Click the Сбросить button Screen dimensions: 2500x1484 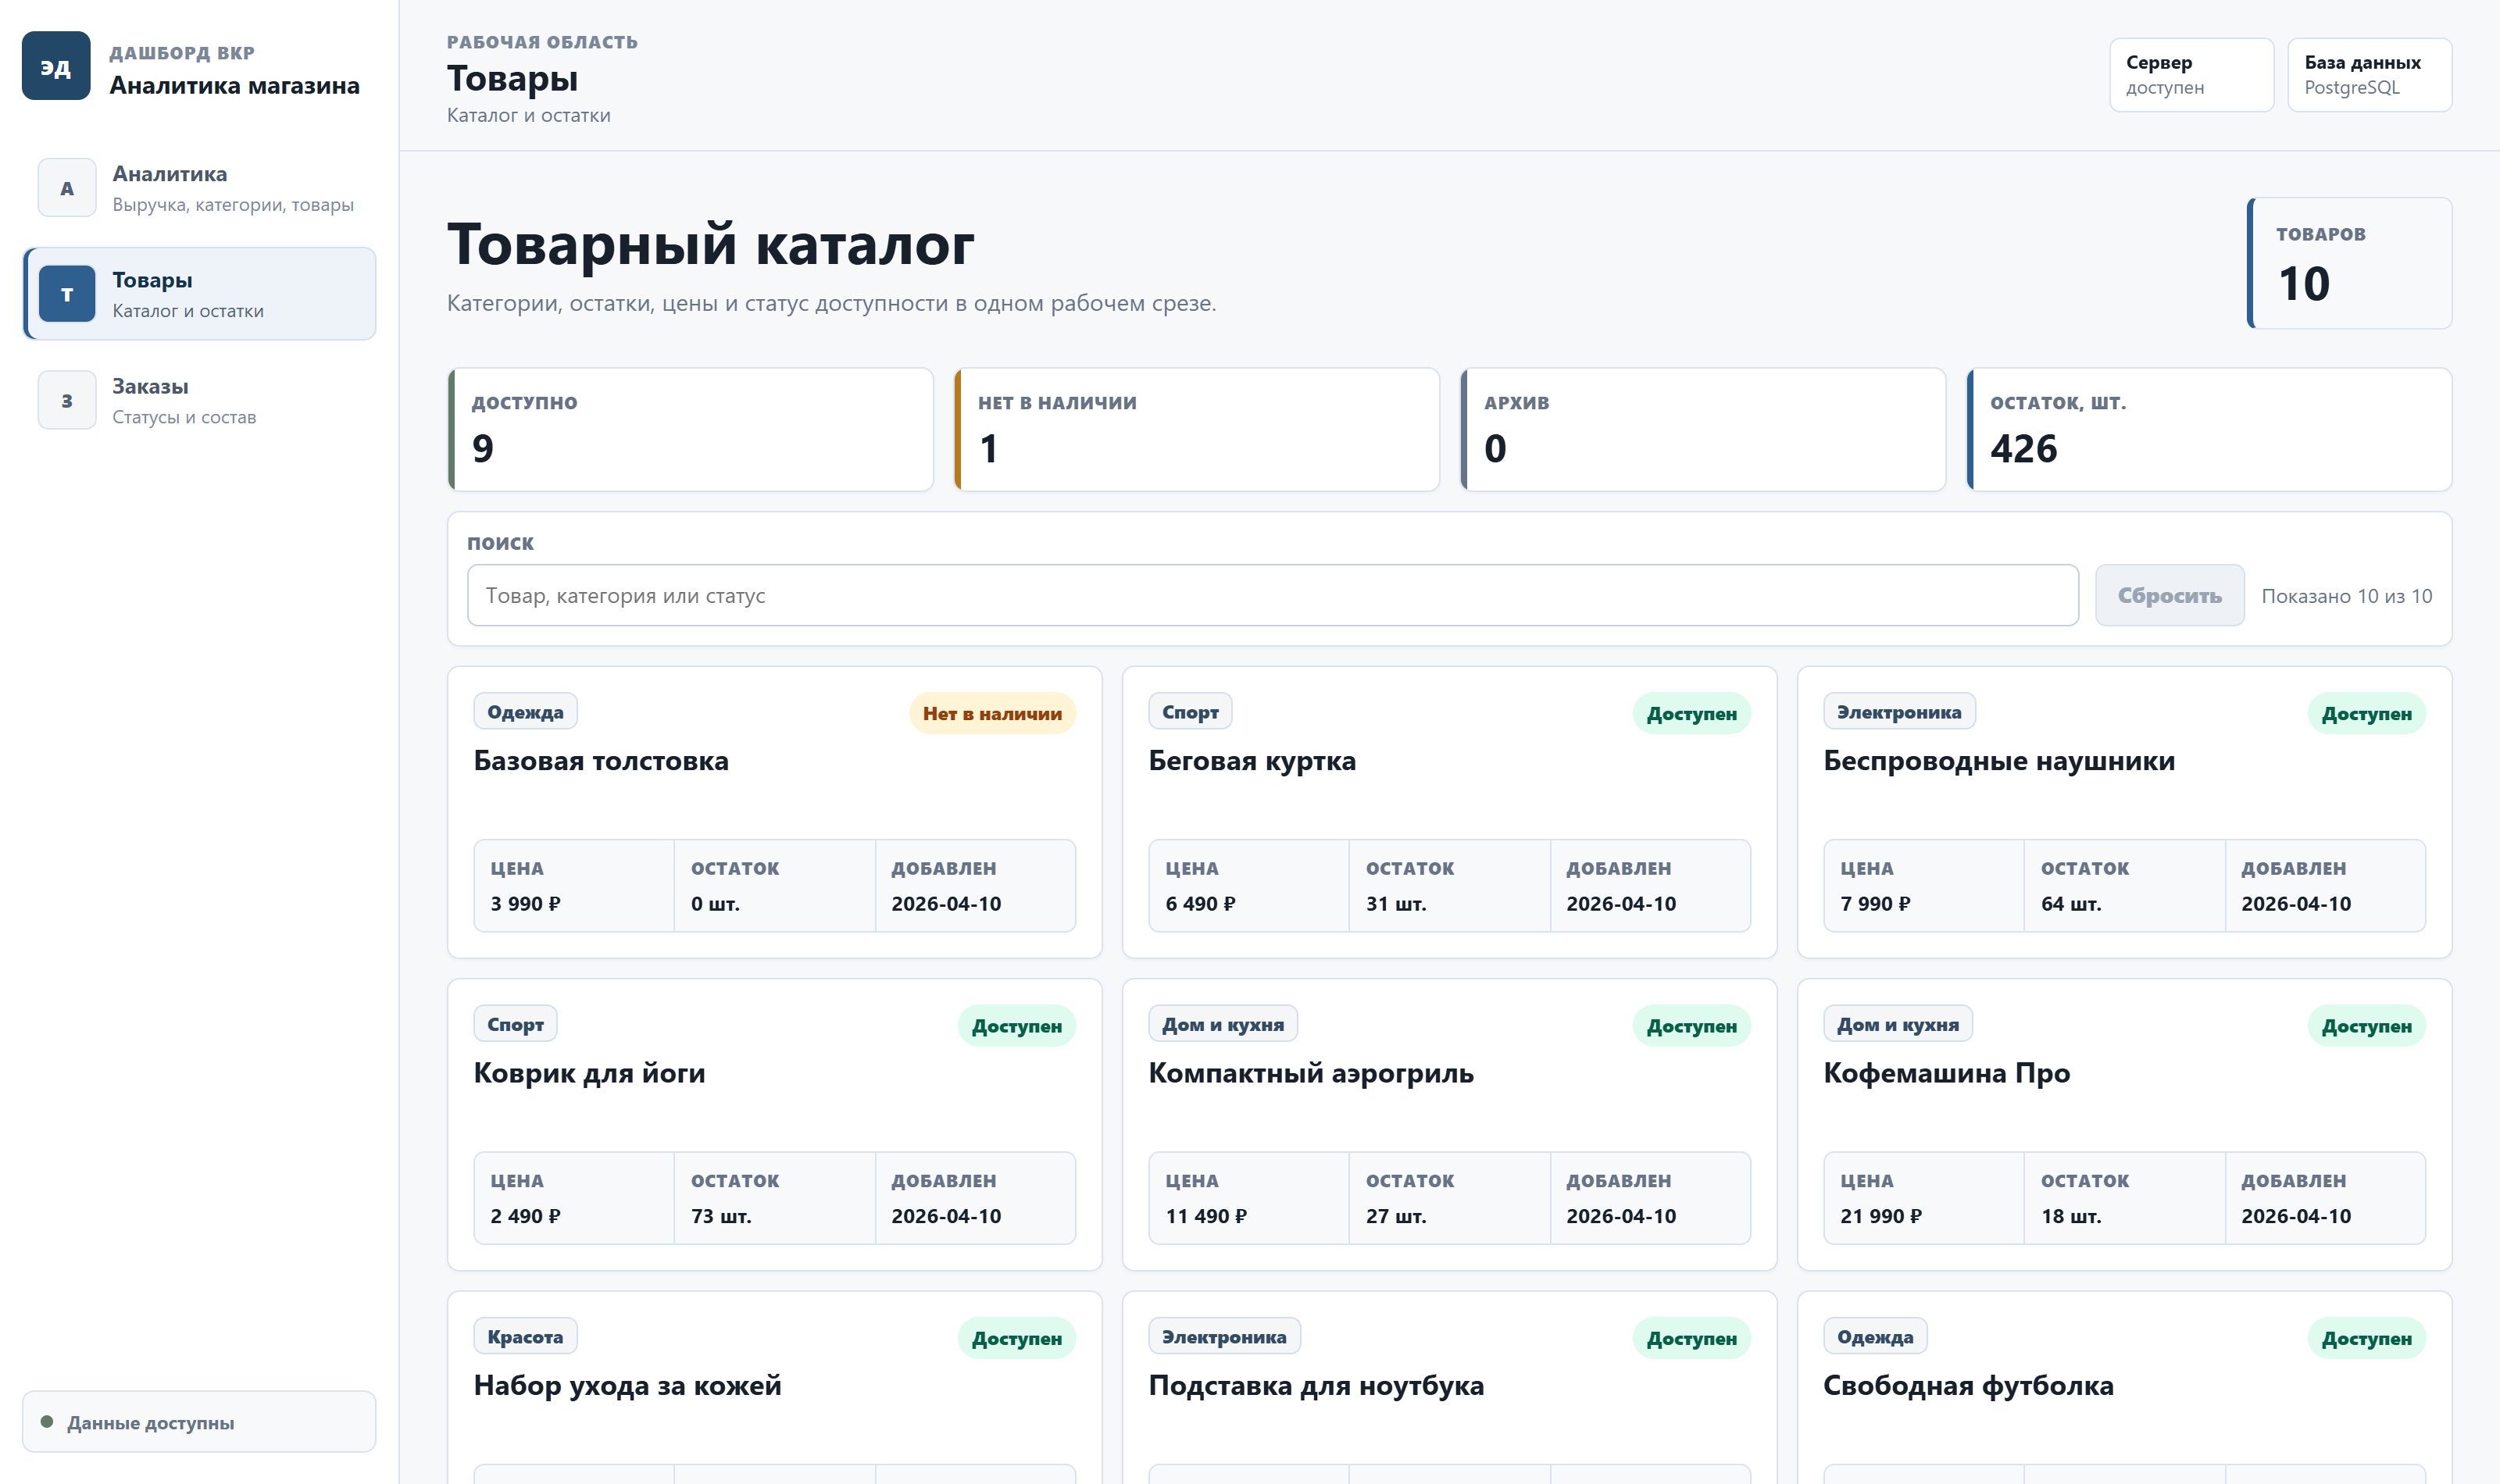pos(2169,596)
